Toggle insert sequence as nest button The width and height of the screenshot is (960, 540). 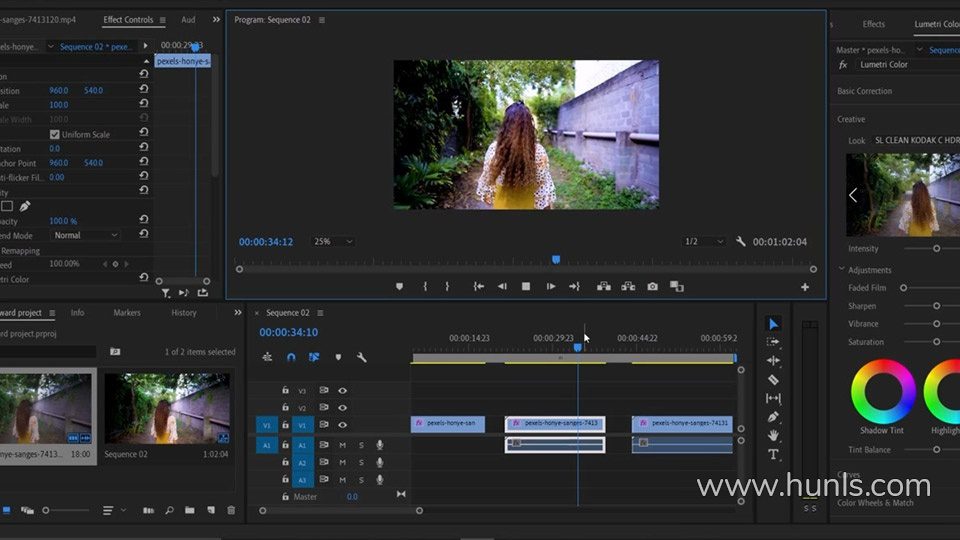click(267, 357)
